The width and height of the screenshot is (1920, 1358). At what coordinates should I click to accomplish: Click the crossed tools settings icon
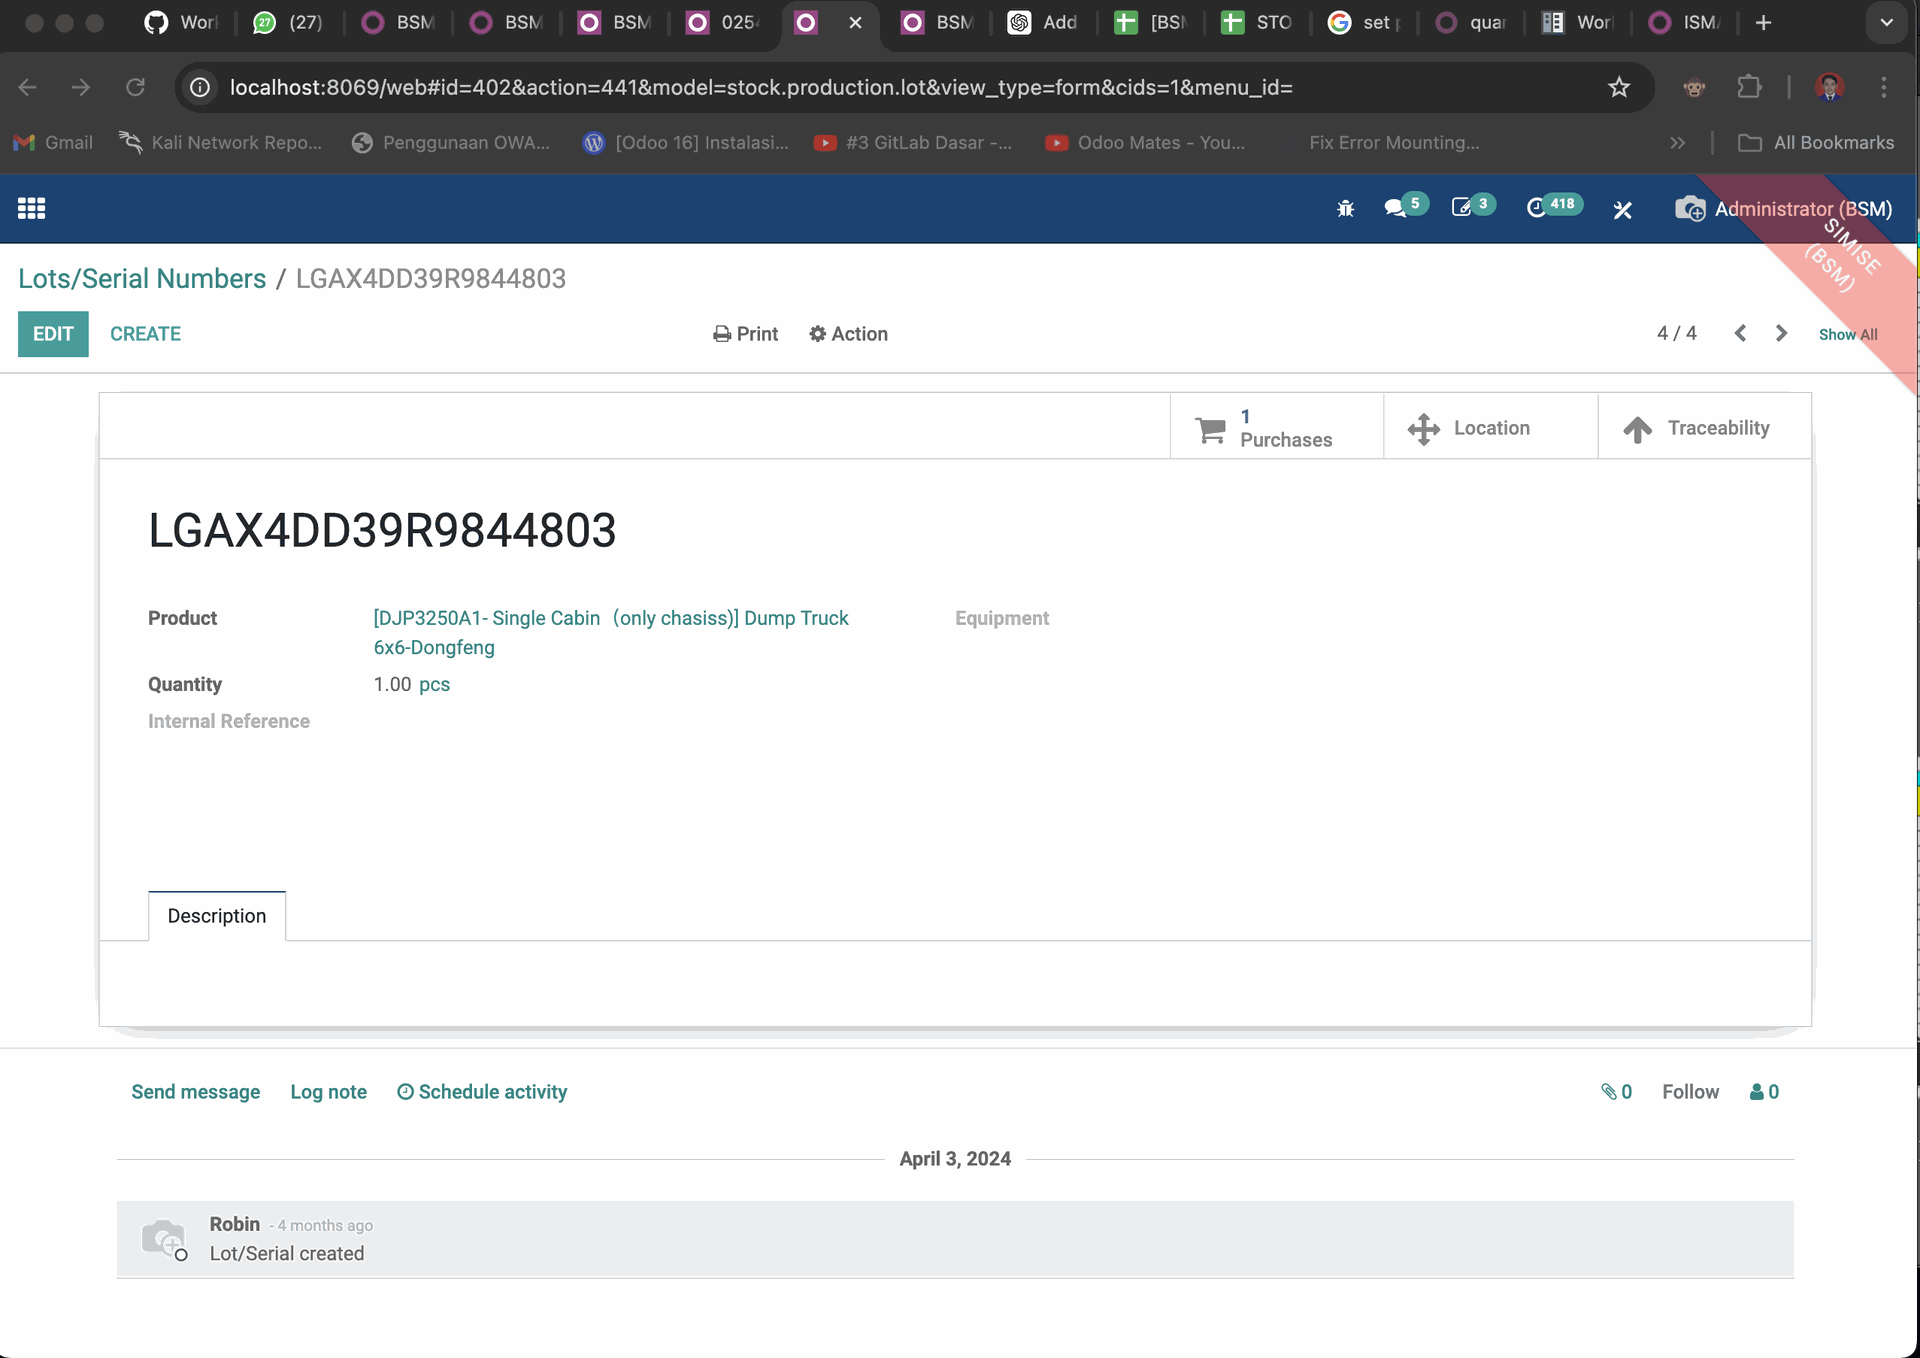point(1622,209)
